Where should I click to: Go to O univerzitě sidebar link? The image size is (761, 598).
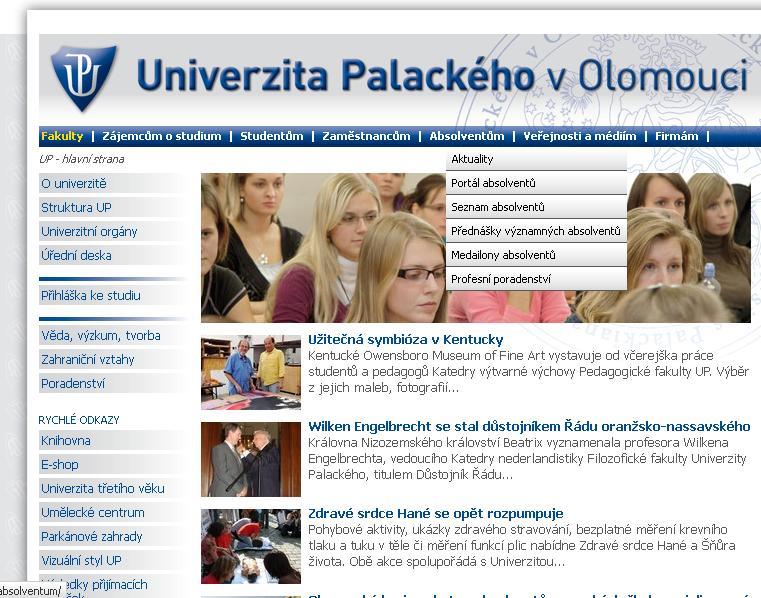click(x=112, y=183)
